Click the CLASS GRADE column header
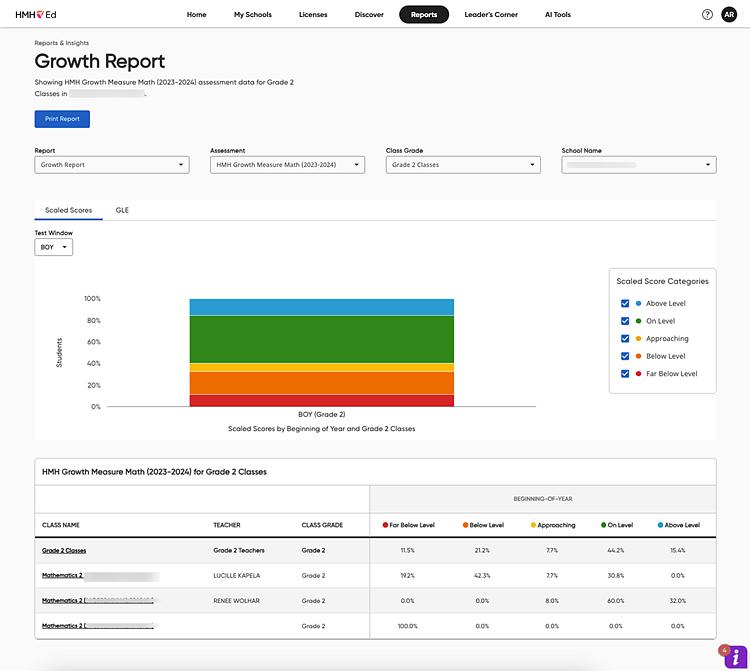Viewport: 750px width, 671px height. click(x=322, y=525)
